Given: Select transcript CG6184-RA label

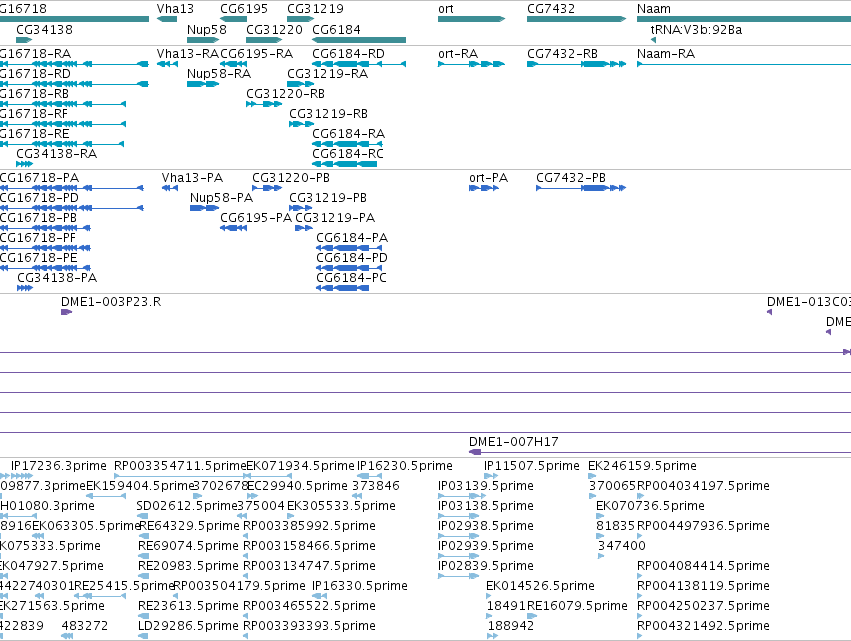Looking at the screenshot, I should coord(348,134).
